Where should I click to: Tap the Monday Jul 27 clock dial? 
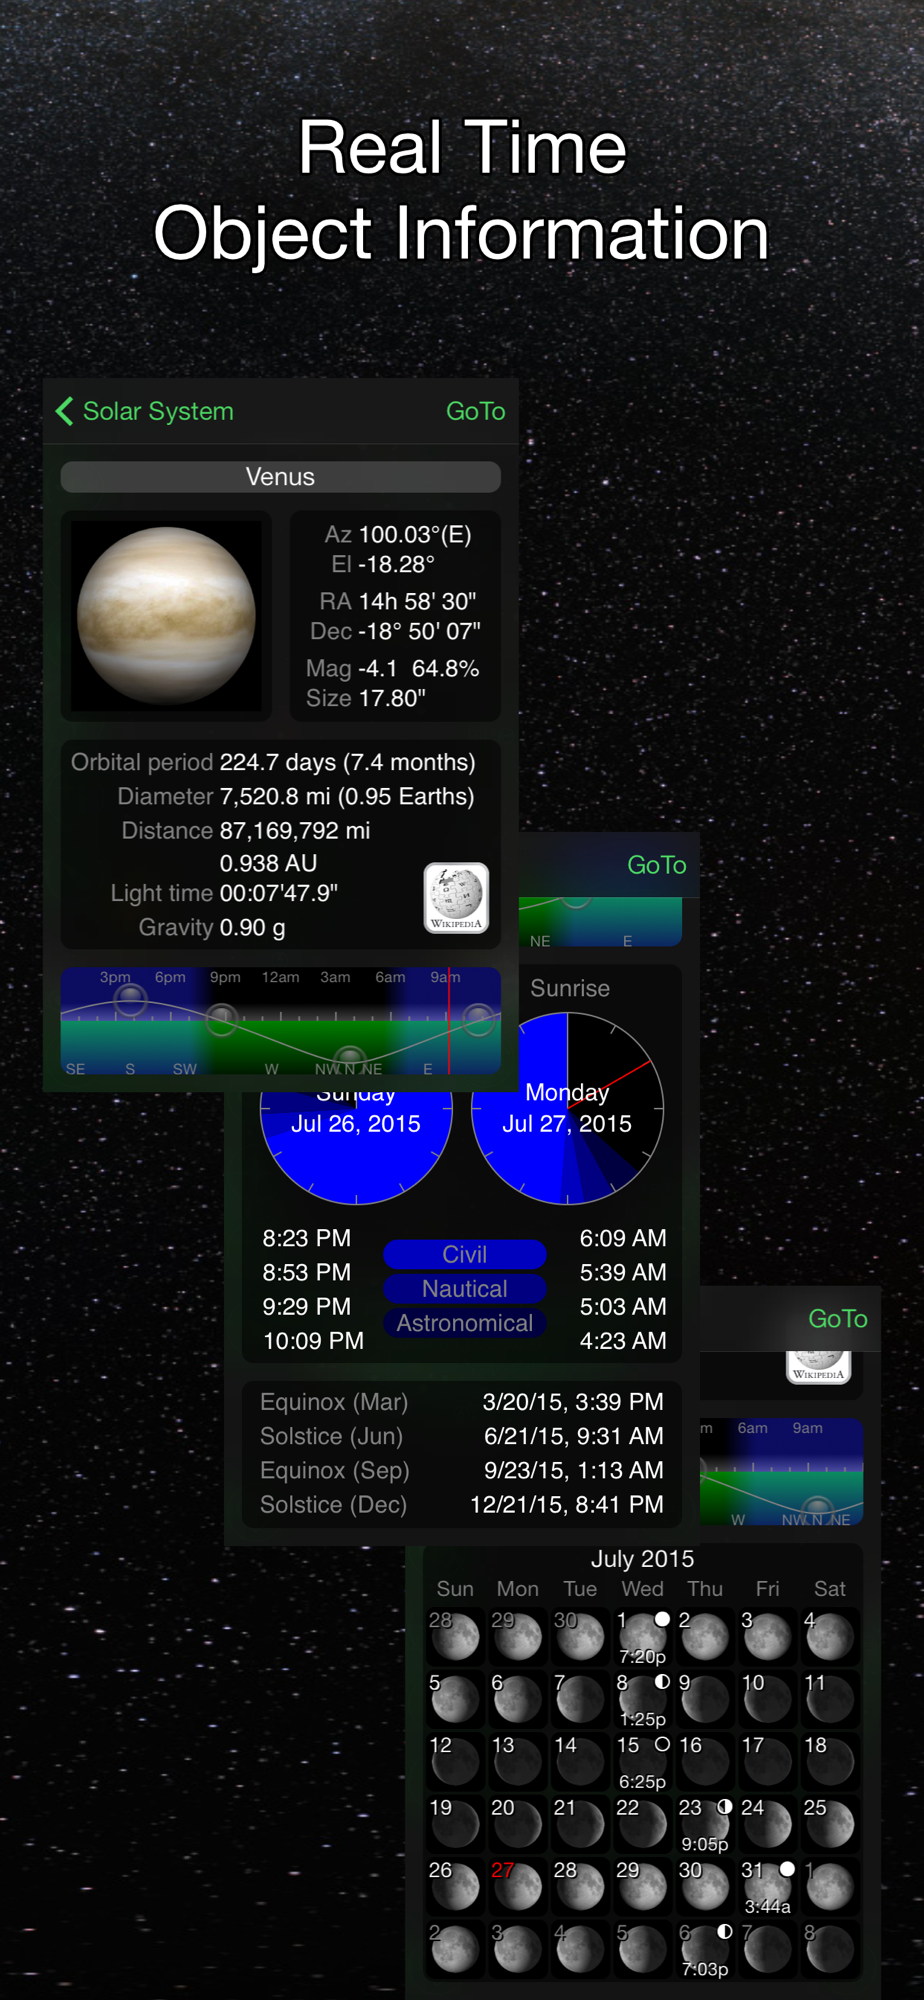point(567,1108)
